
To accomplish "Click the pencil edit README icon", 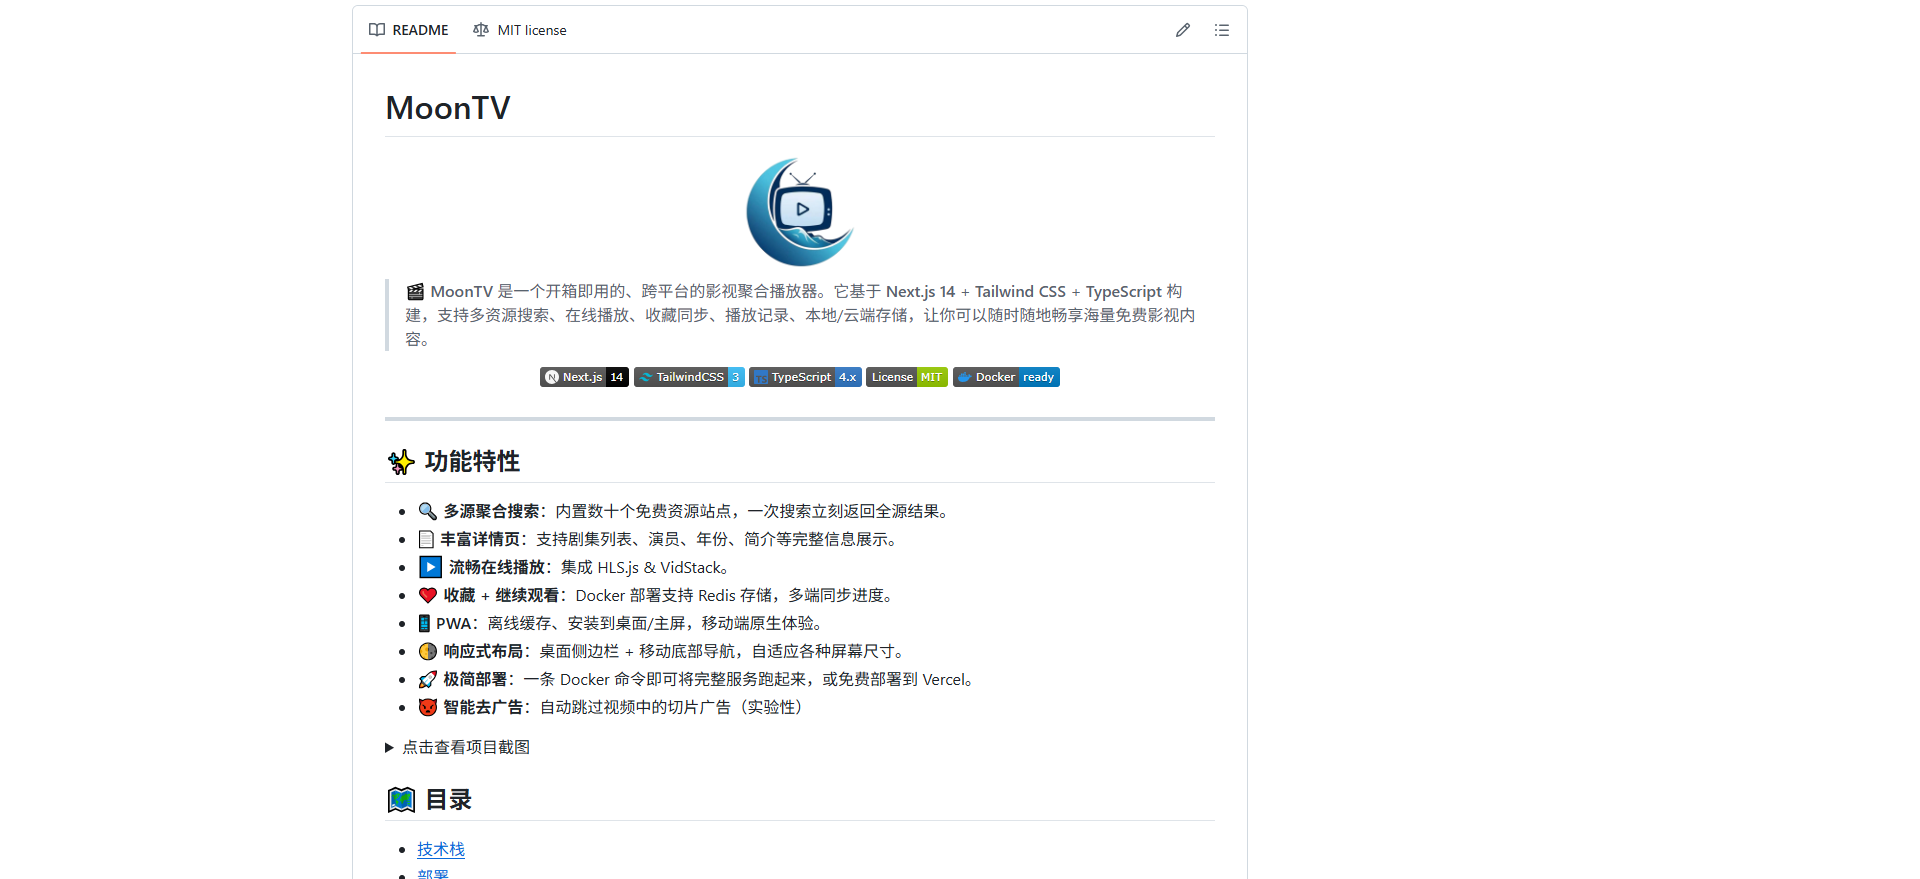I will coord(1183,30).
